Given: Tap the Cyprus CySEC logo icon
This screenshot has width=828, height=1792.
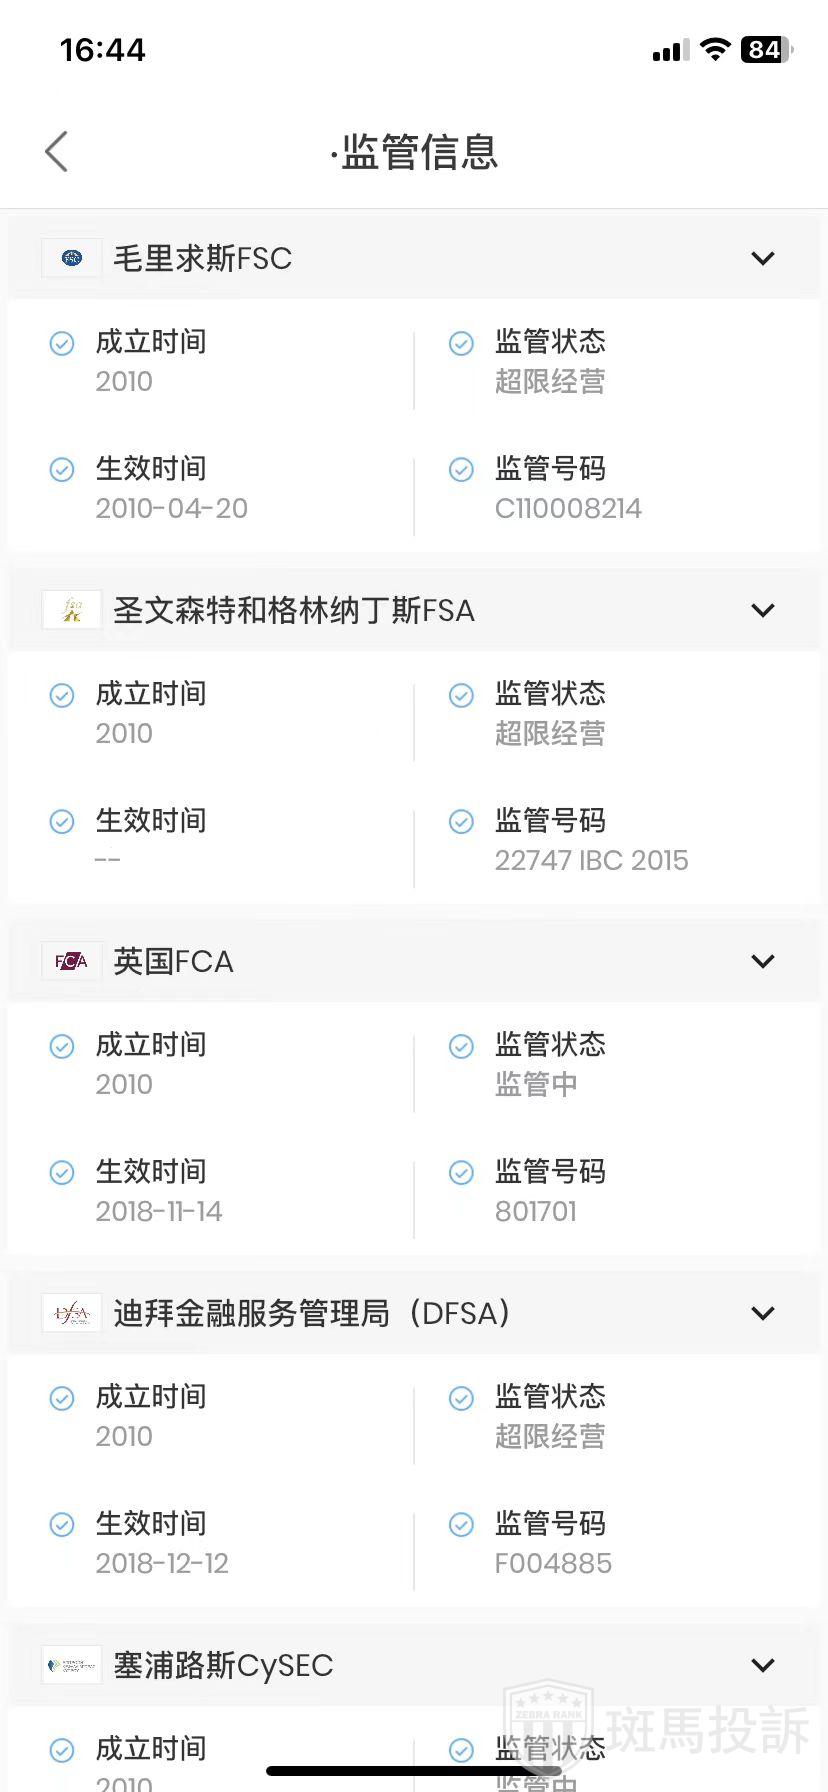Looking at the screenshot, I should coord(72,1665).
